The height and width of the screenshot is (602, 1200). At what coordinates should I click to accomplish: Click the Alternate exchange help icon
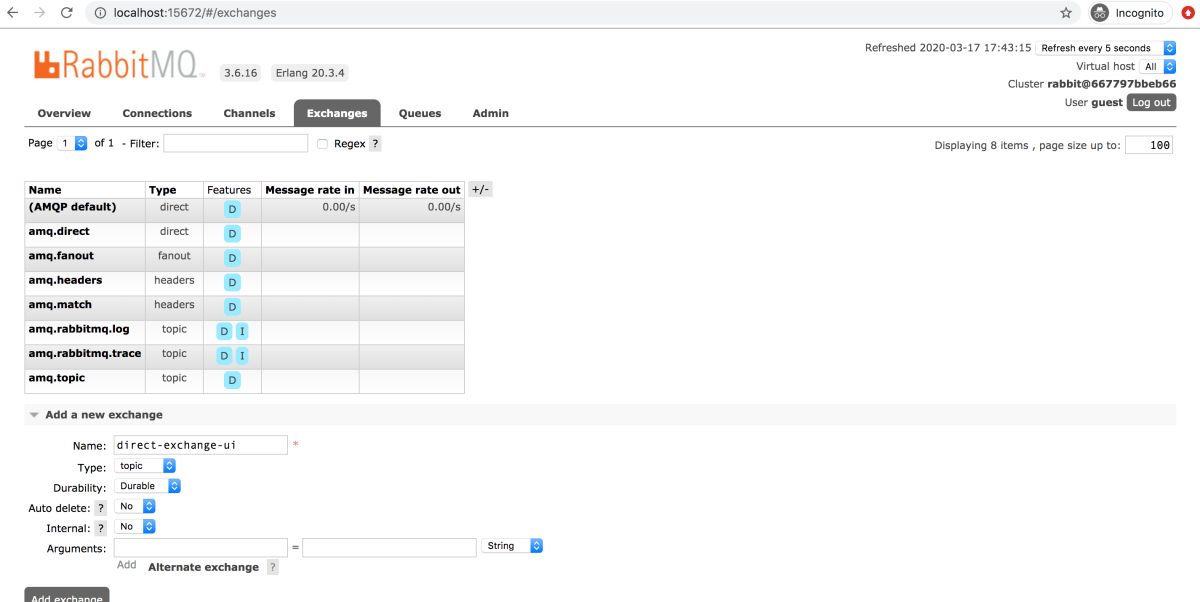pos(272,566)
